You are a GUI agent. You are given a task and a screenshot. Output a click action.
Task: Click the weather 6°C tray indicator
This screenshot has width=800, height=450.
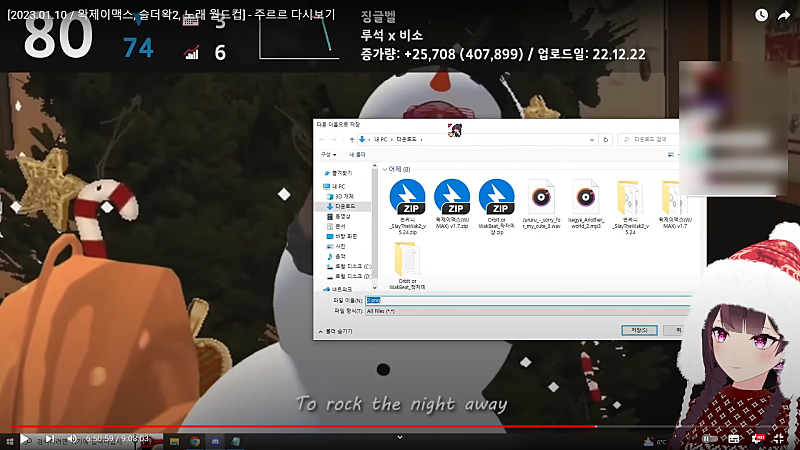[656, 441]
